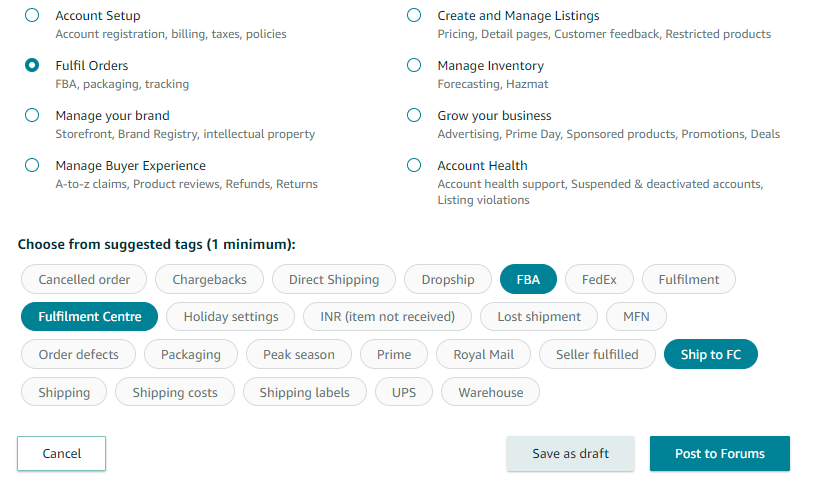Select the Peak season tag
The height and width of the screenshot is (480, 817).
tap(299, 354)
